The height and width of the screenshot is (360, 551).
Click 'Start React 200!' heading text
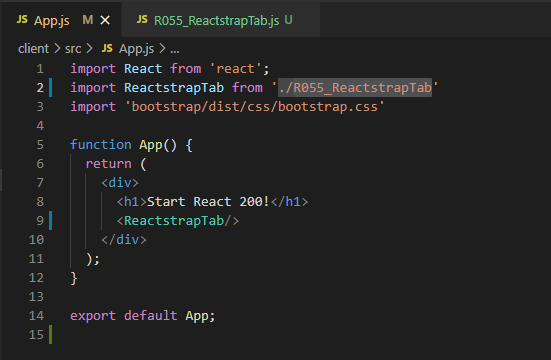tap(208, 201)
